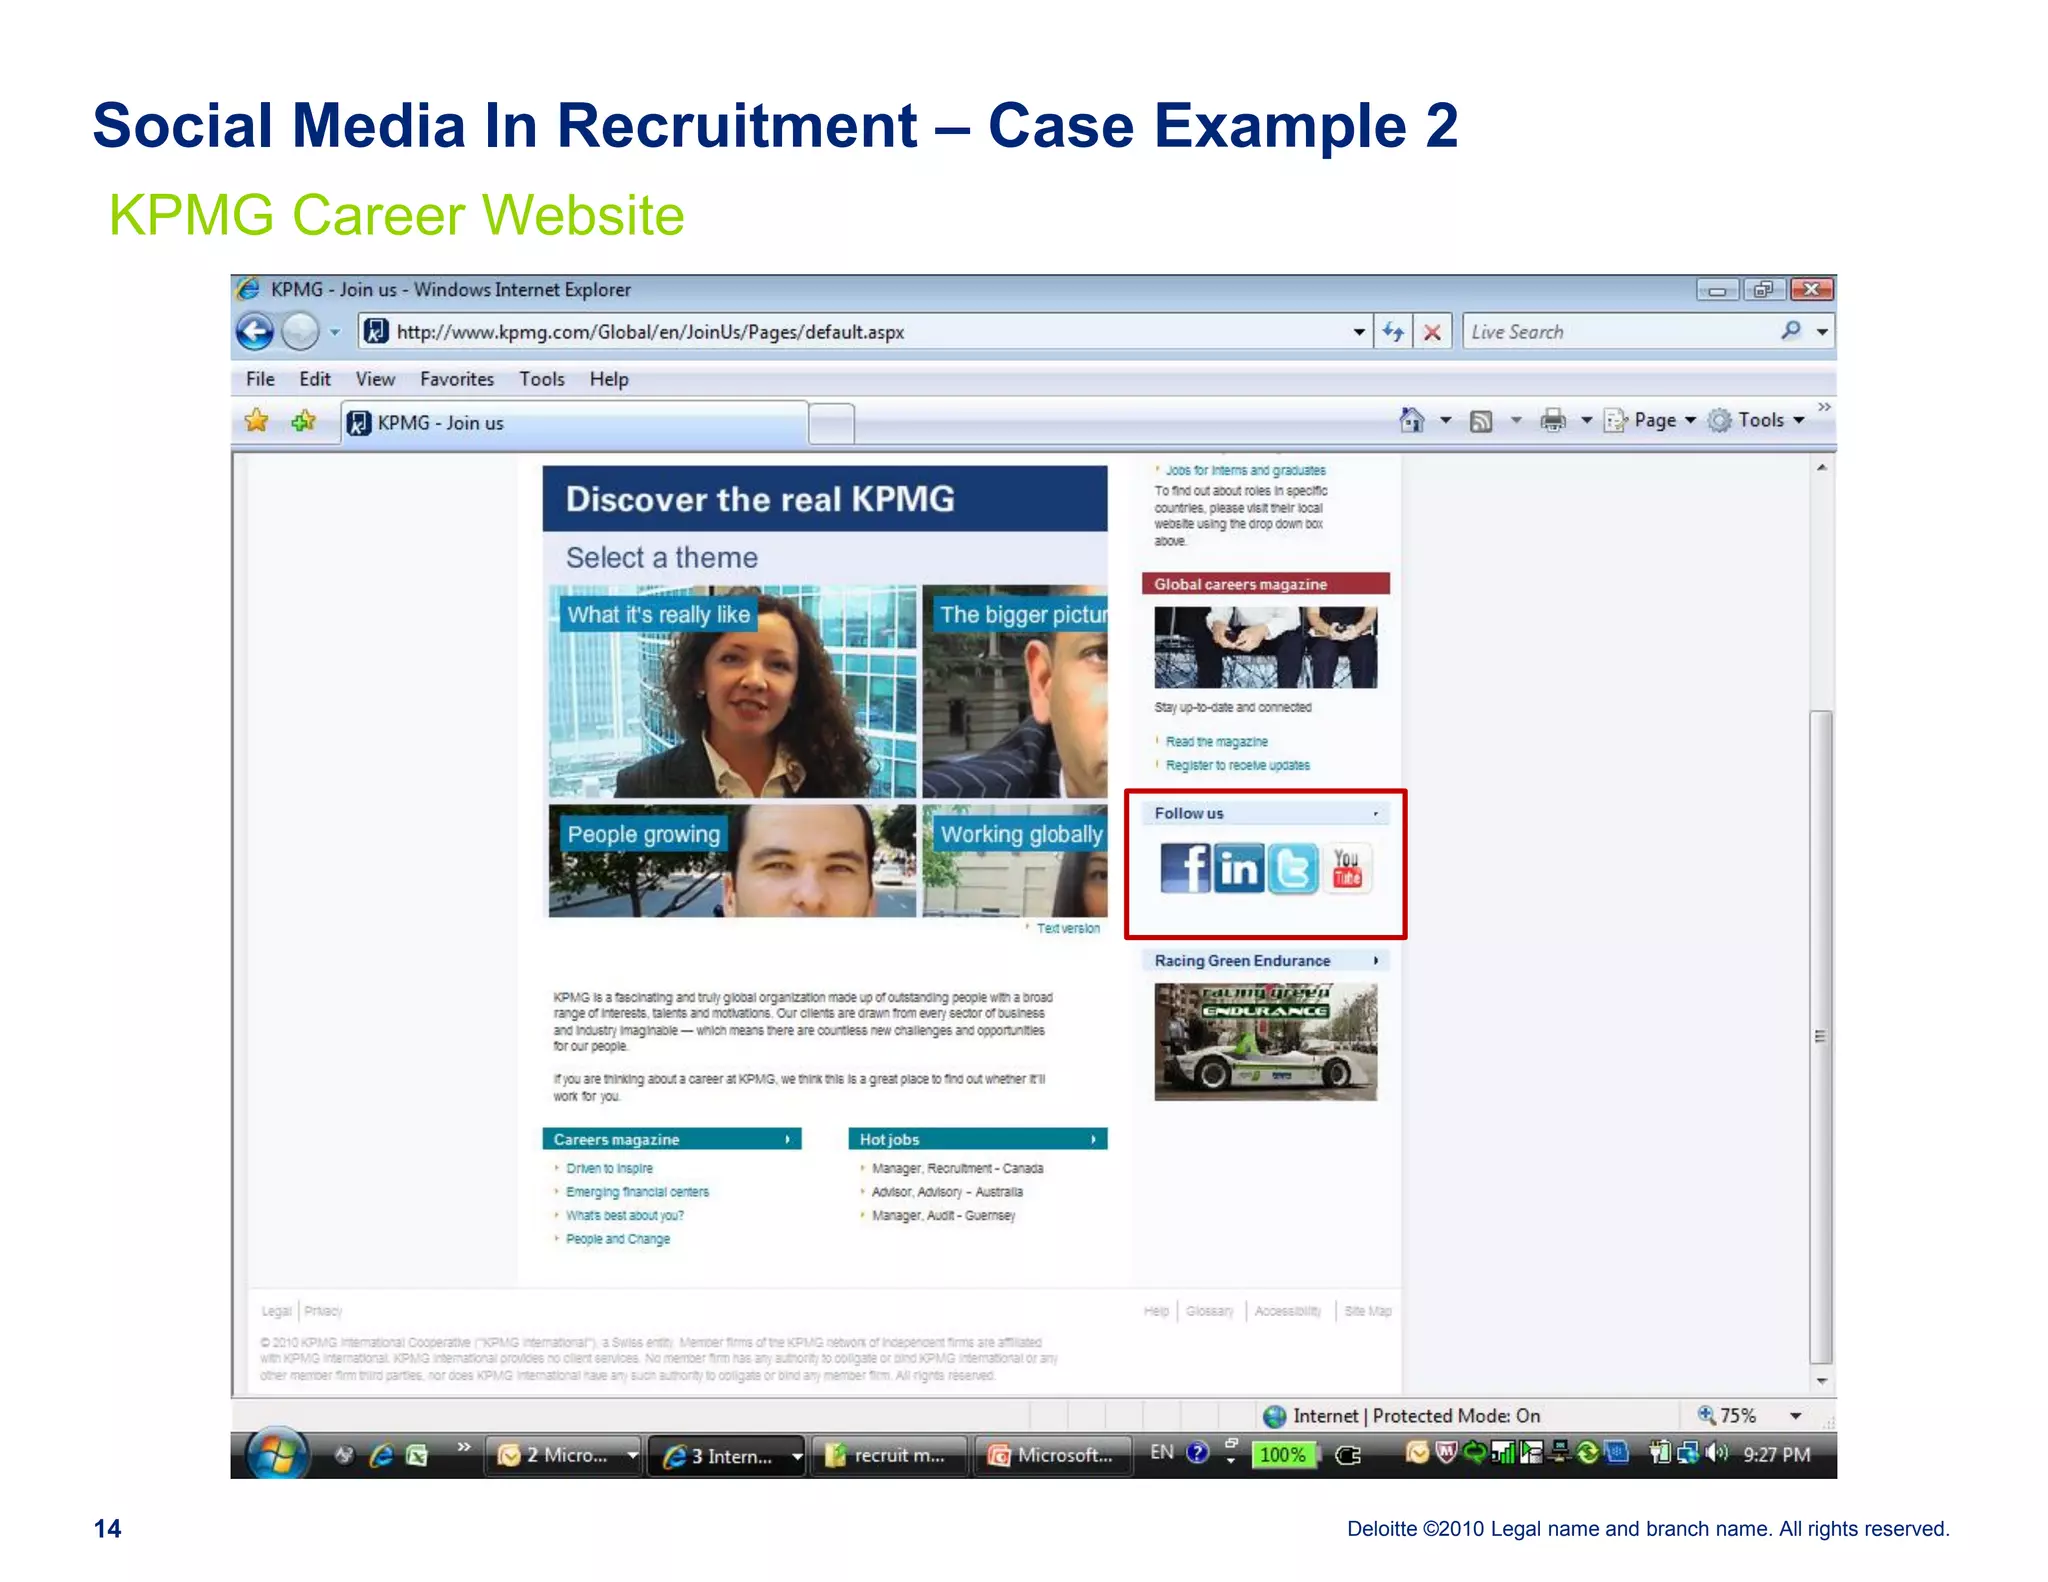Open the View menu
The width and height of the screenshot is (2048, 1582).
[375, 379]
